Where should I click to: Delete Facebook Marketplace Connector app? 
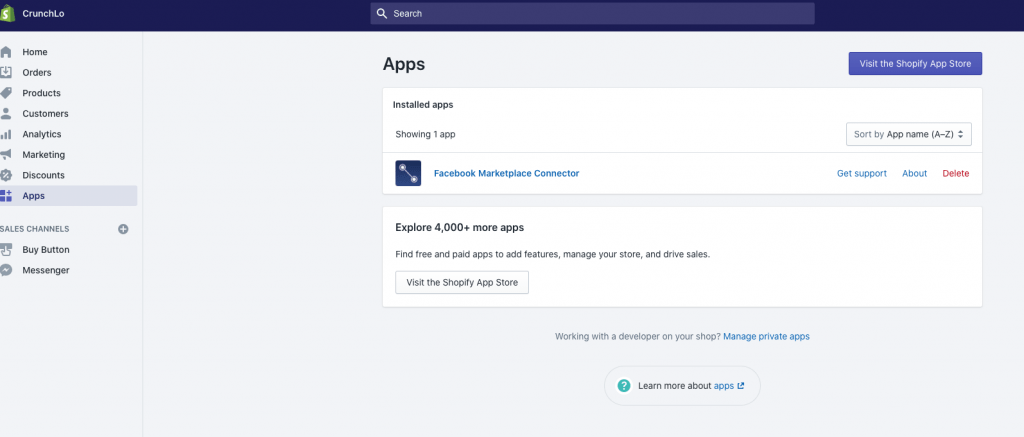955,173
